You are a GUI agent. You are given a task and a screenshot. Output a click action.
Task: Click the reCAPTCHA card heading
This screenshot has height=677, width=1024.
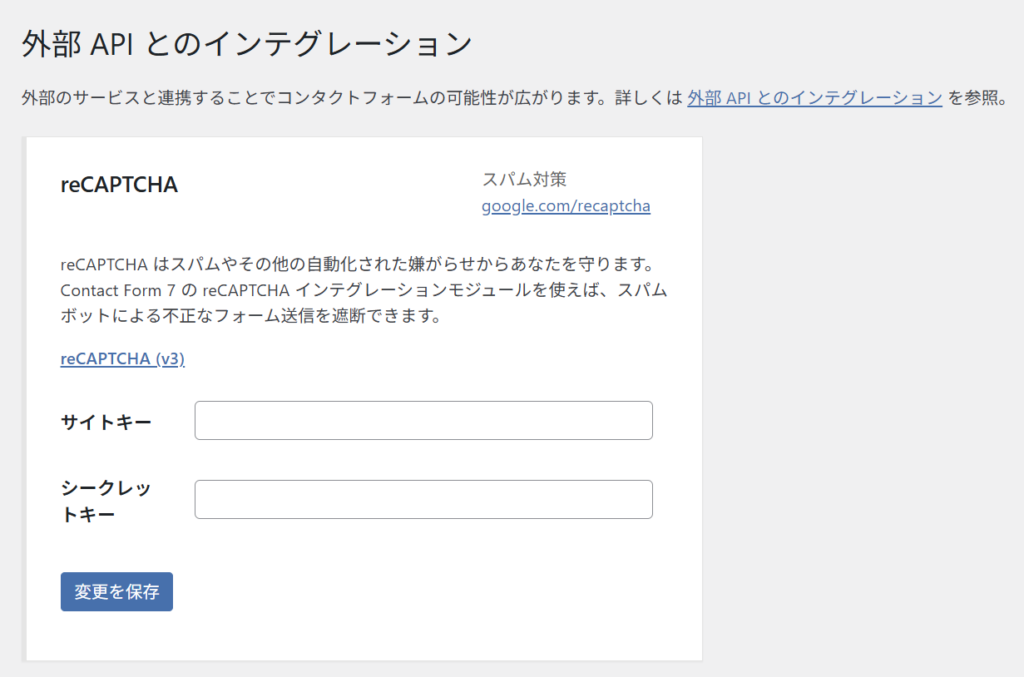(x=119, y=185)
